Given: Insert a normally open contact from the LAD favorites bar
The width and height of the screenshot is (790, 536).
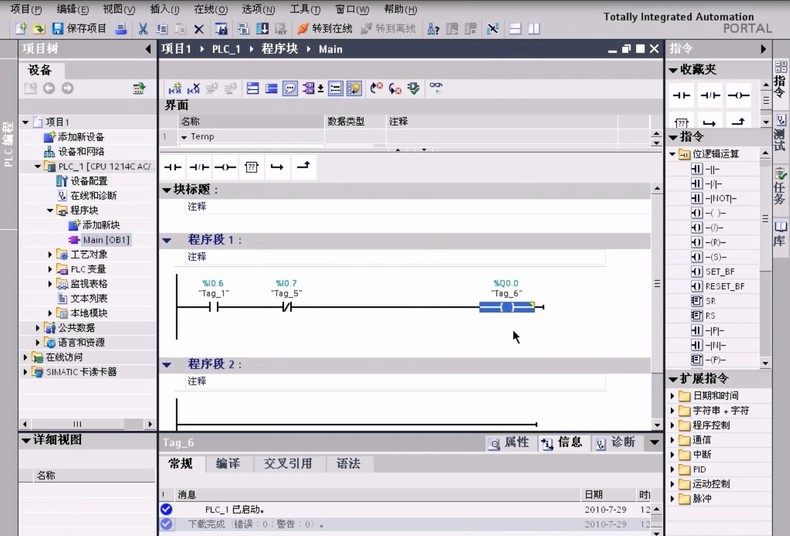Looking at the screenshot, I should tap(173, 167).
